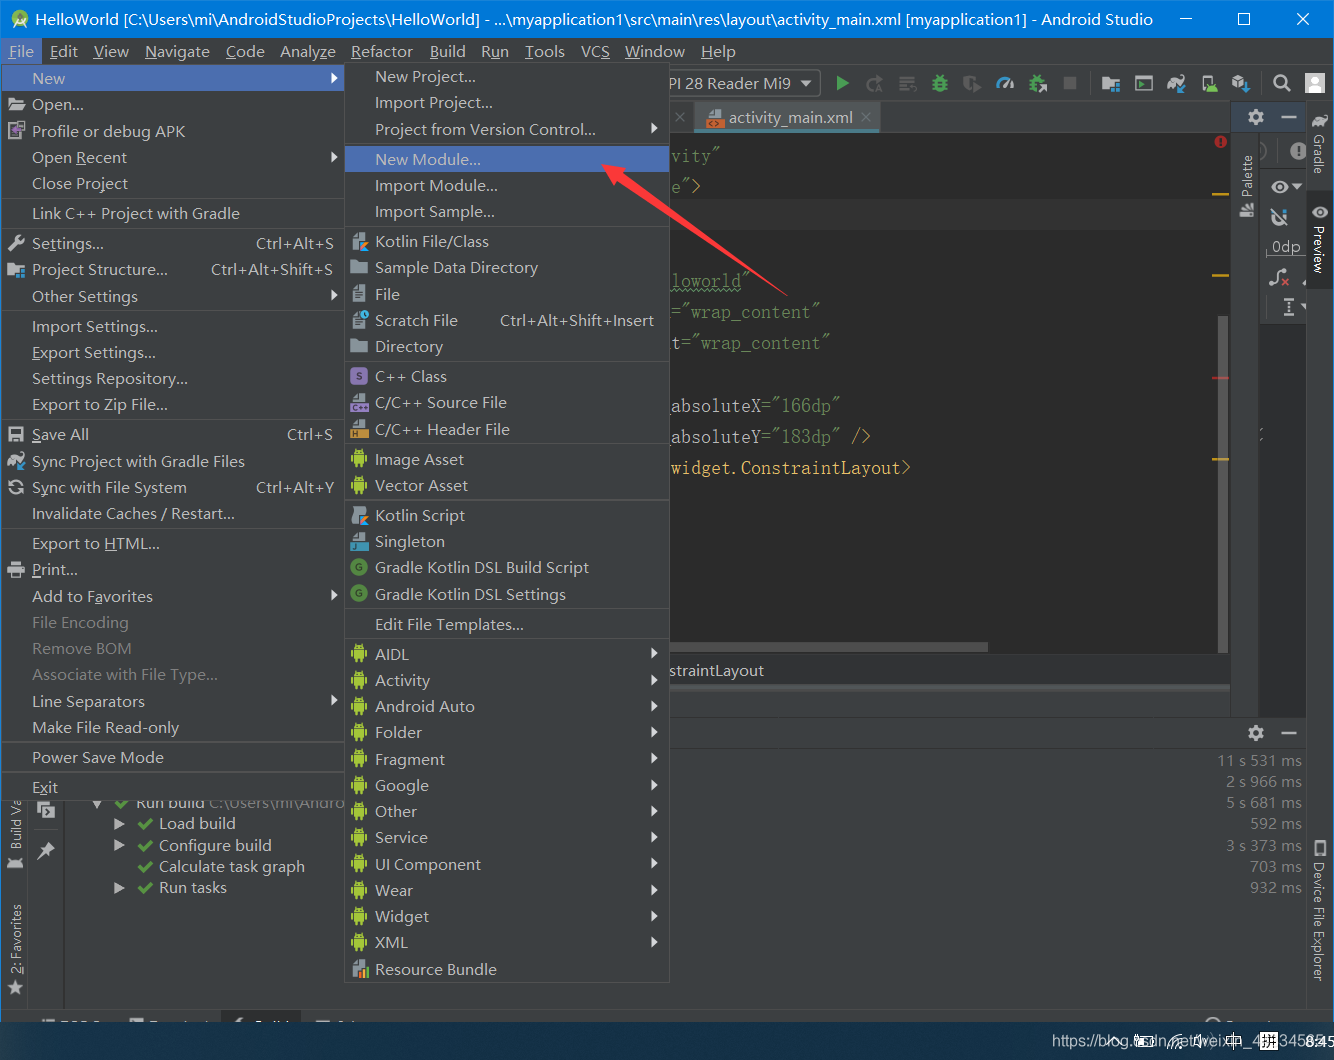This screenshot has width=1334, height=1060.
Task: Choose Invalidate Caches / Restart...
Action: coord(172,513)
